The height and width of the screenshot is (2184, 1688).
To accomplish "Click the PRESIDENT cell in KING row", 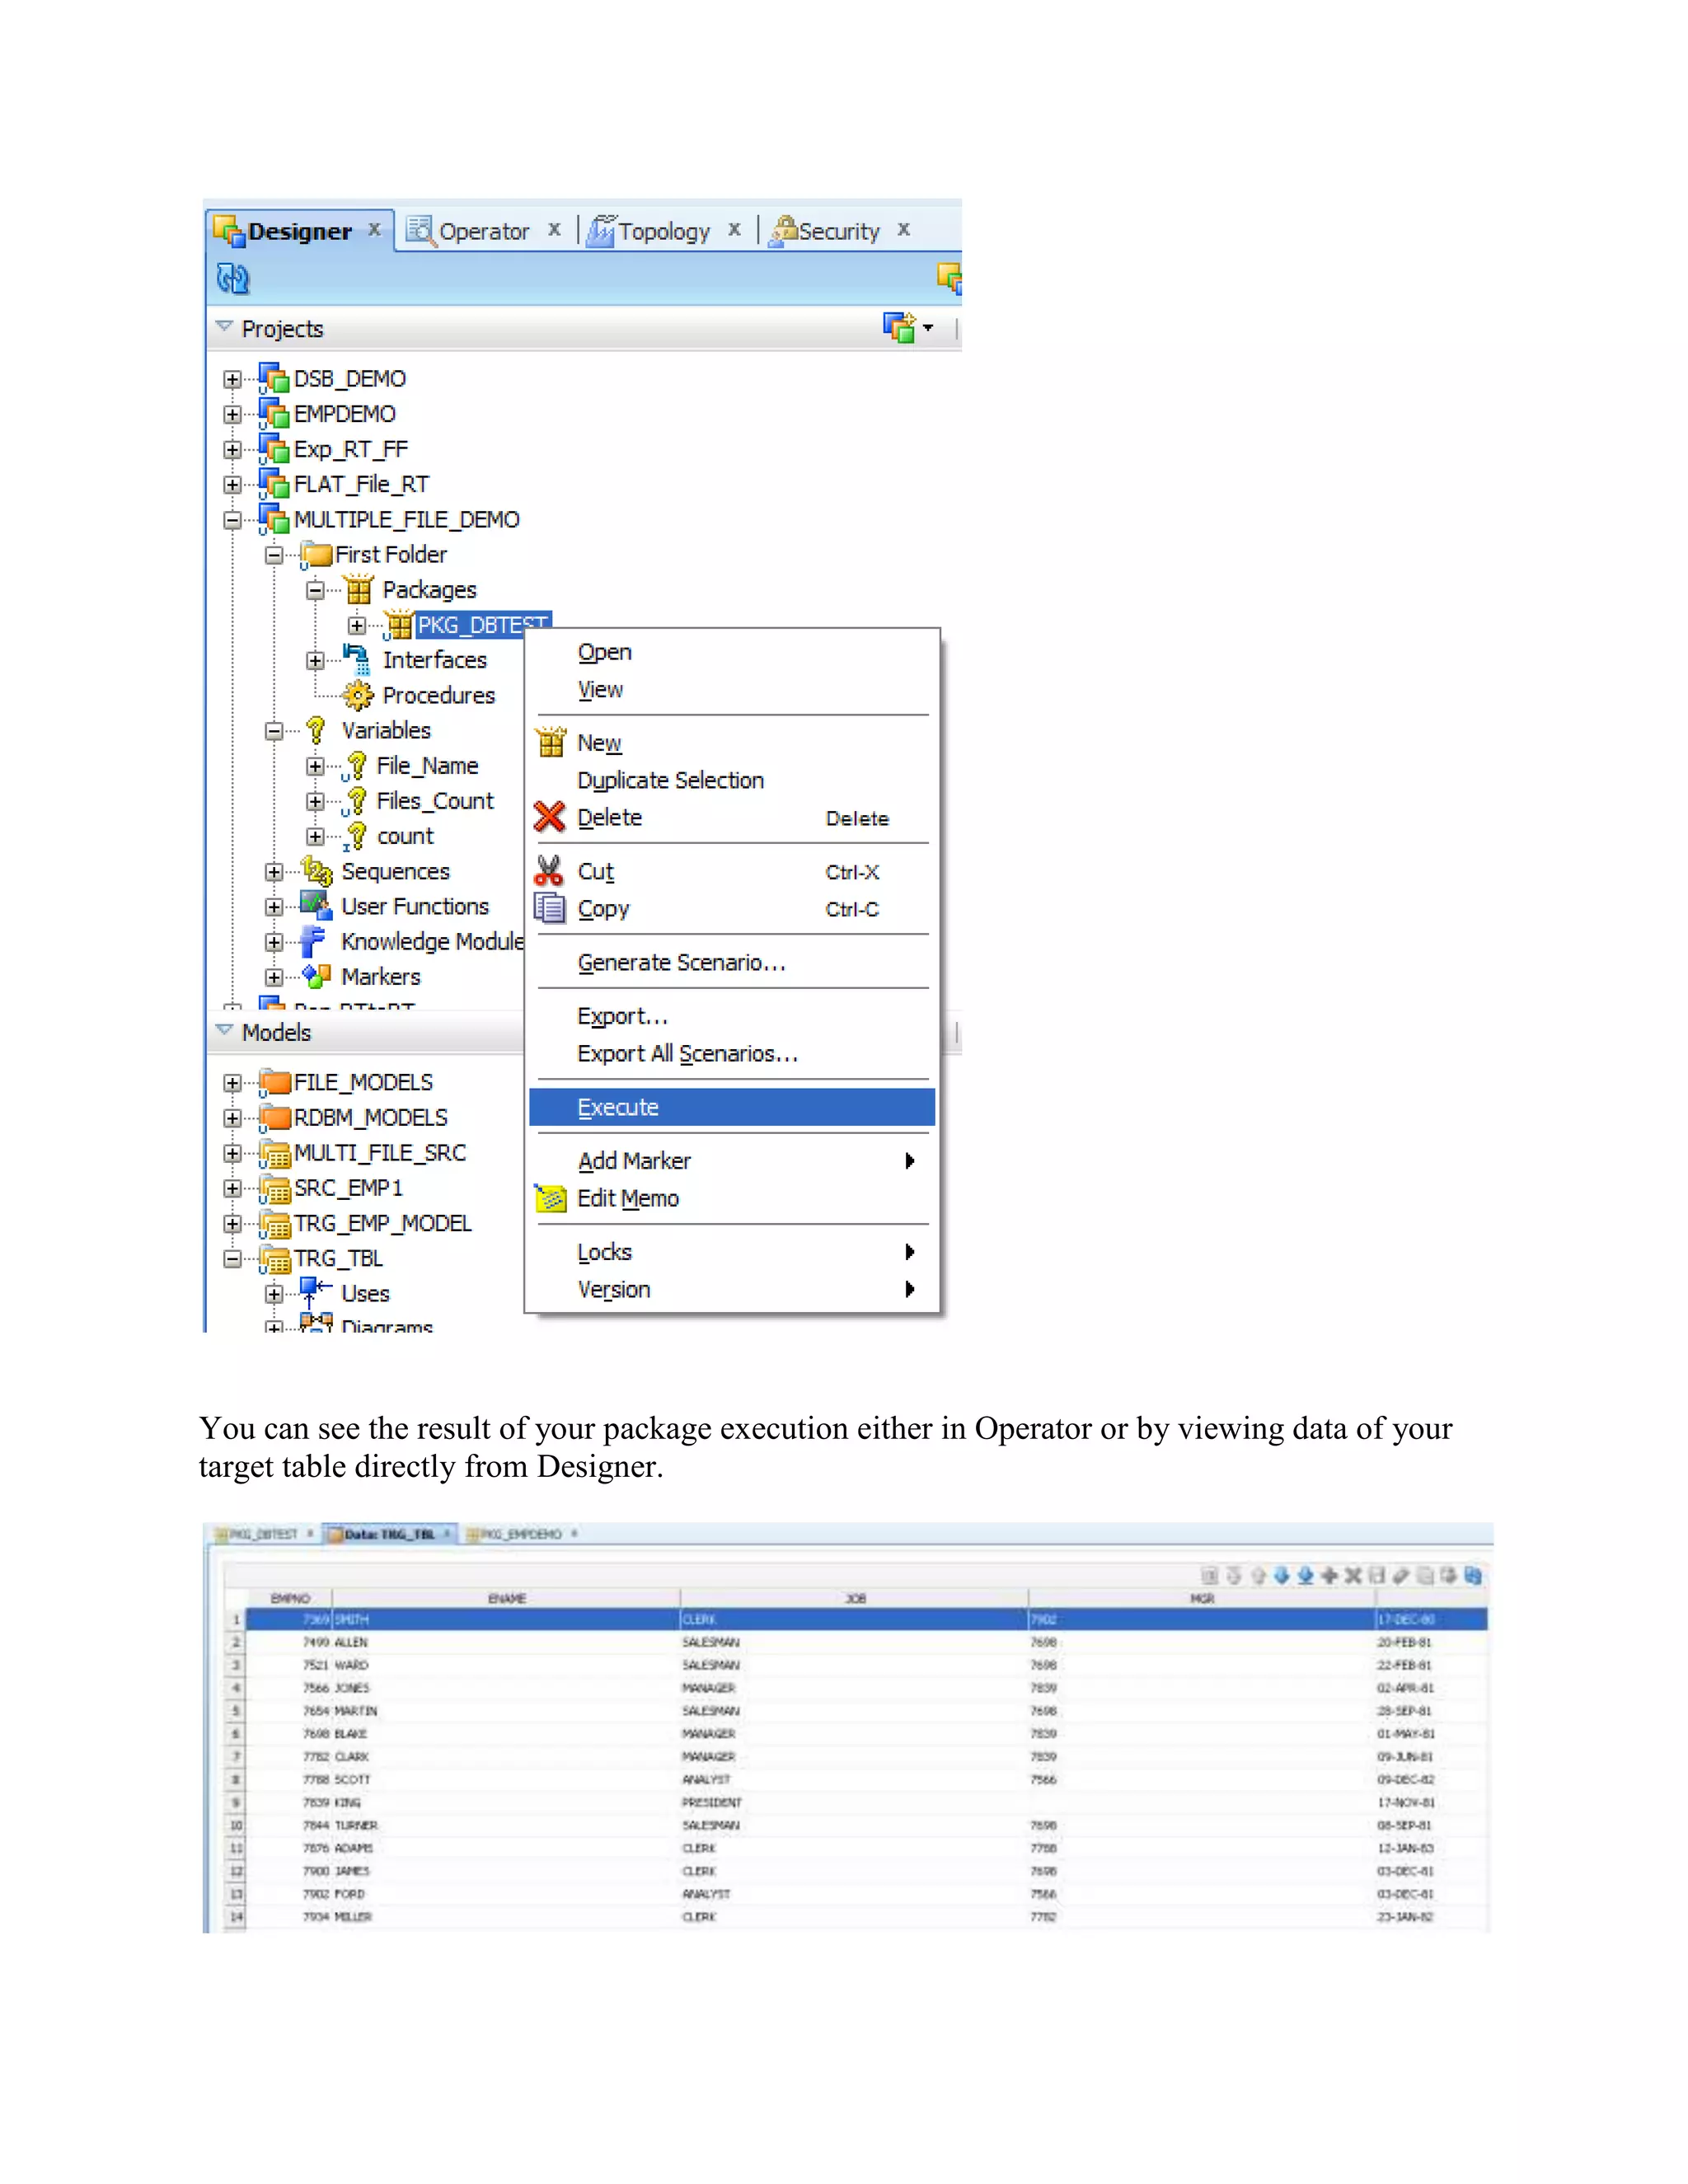I will 854,1802.
